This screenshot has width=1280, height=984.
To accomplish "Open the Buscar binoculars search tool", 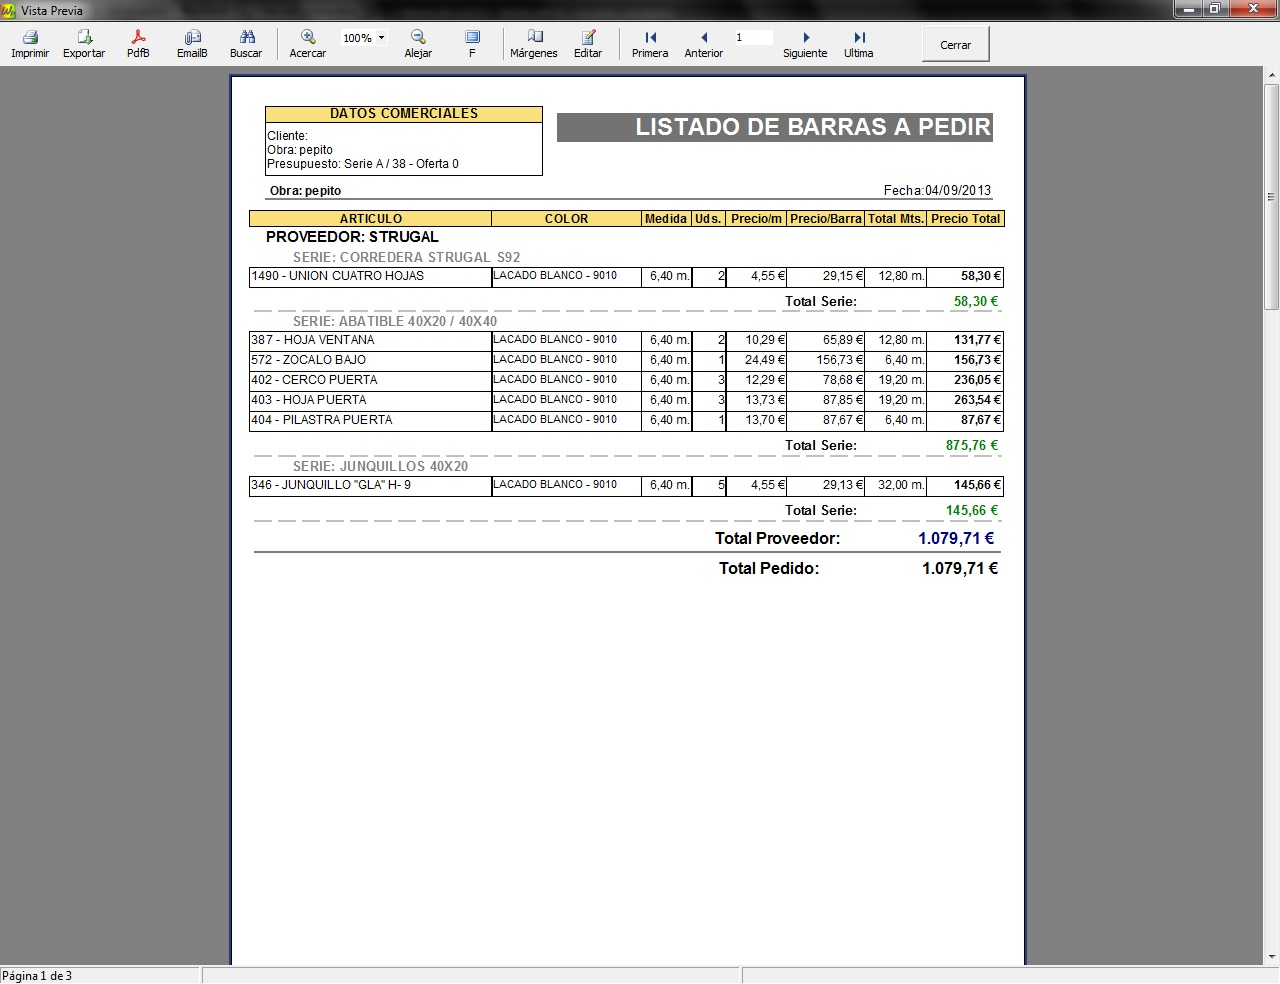I will [x=246, y=37].
